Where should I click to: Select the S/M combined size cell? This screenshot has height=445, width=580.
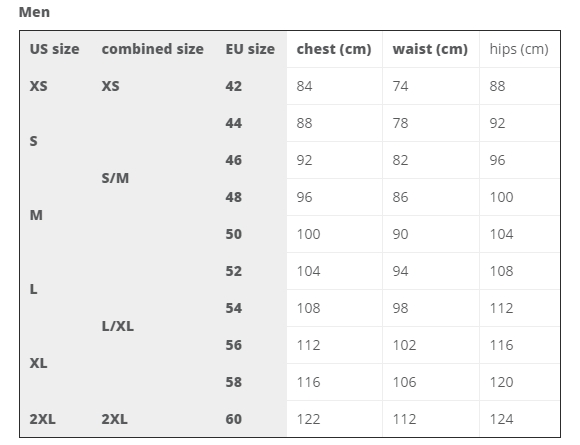point(115,178)
